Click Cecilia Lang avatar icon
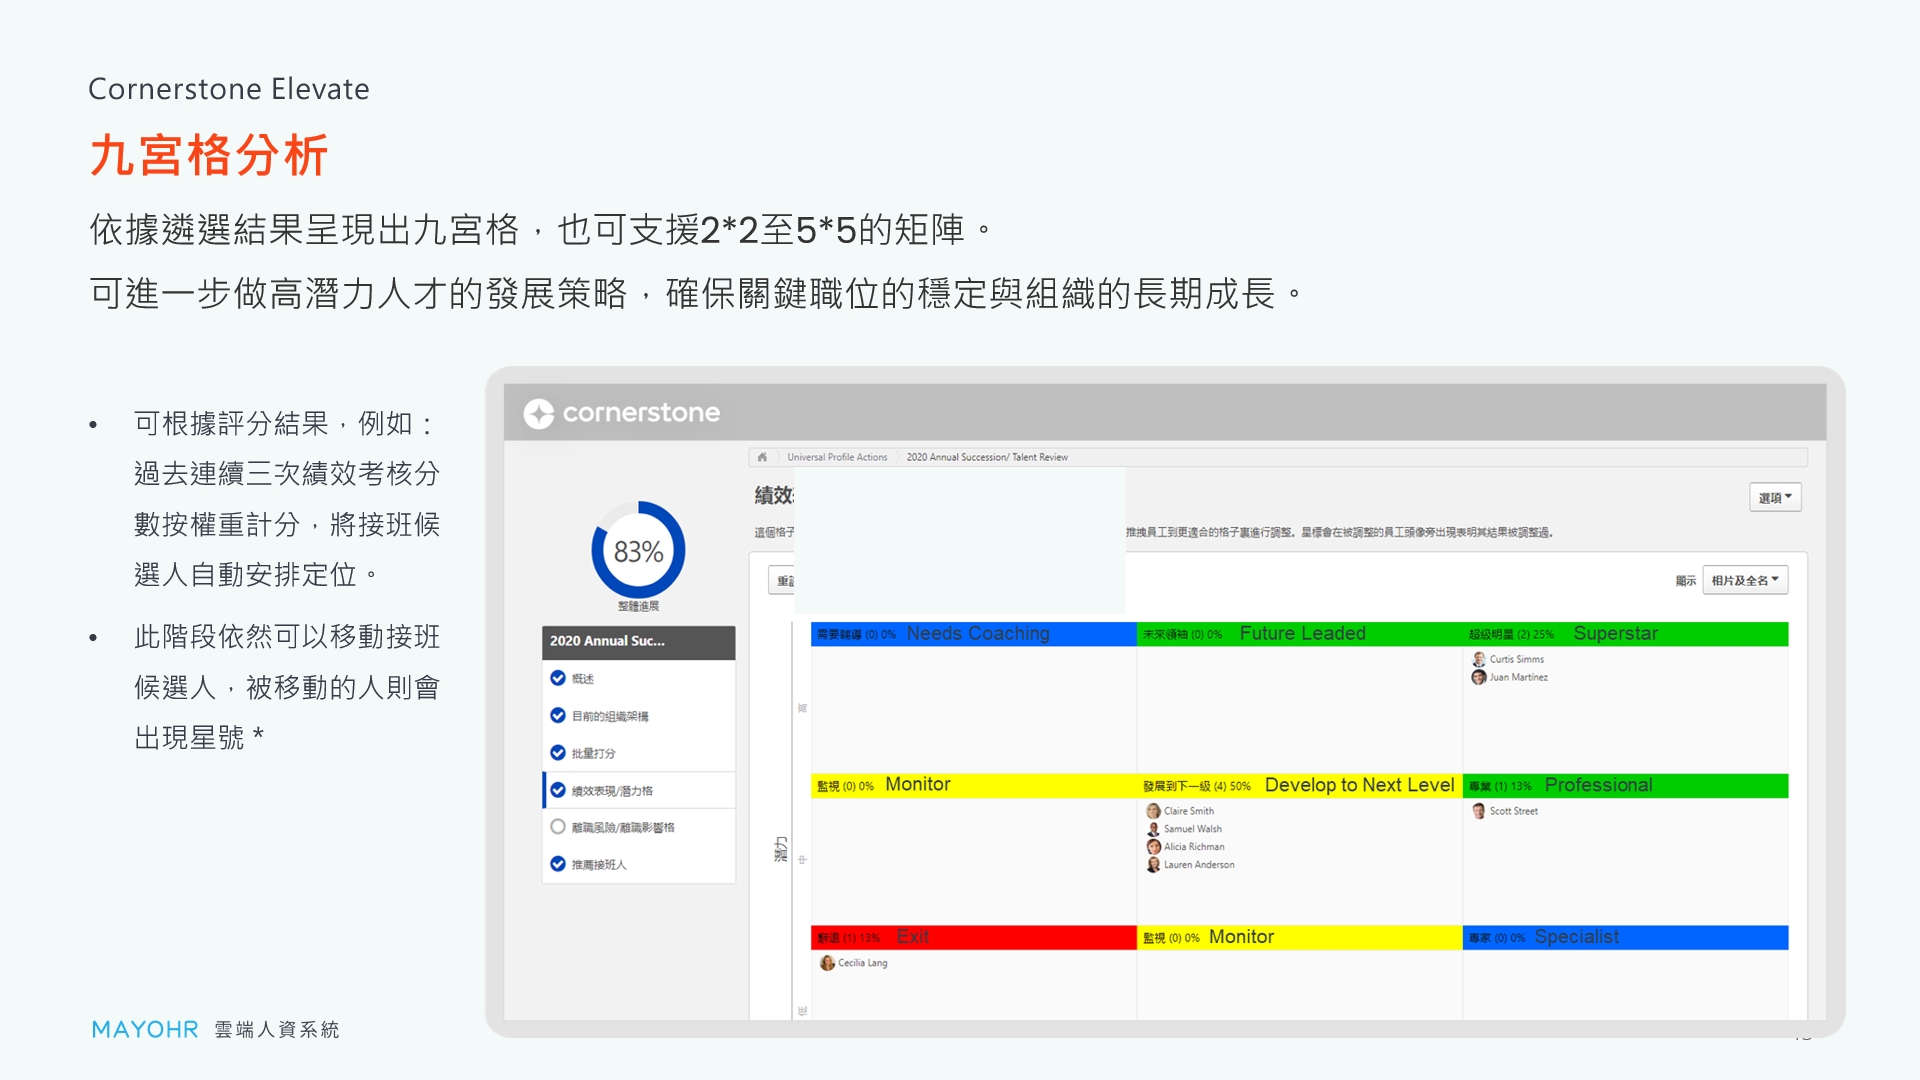 pos(827,963)
